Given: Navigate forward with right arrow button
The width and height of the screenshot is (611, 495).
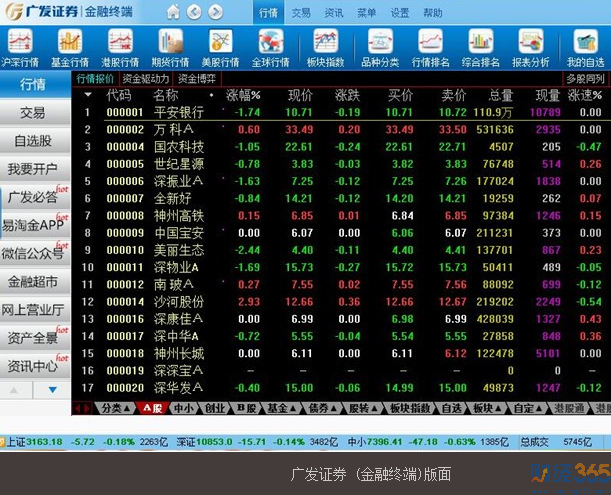Looking at the screenshot, I should (215, 12).
